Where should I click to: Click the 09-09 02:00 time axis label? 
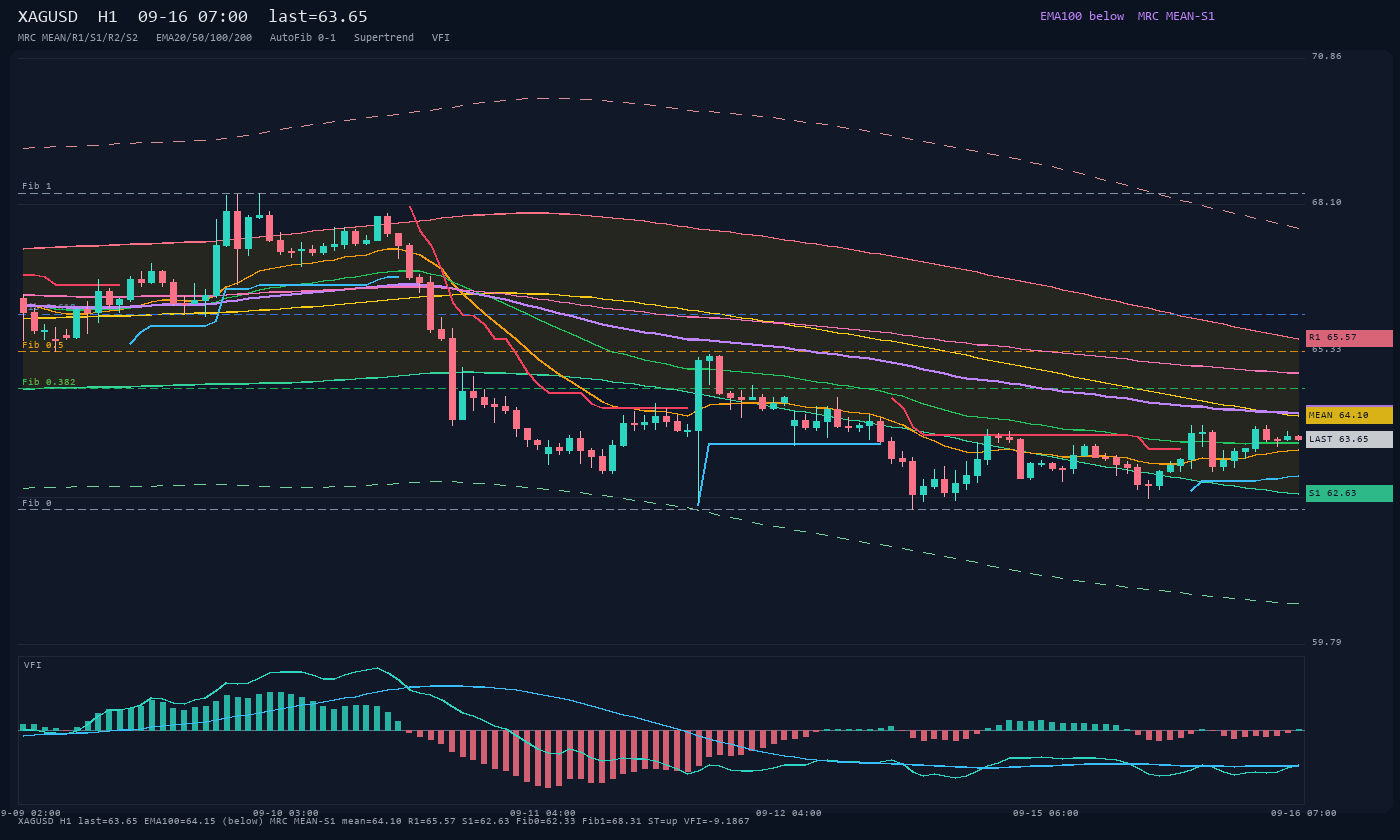click(x=28, y=813)
